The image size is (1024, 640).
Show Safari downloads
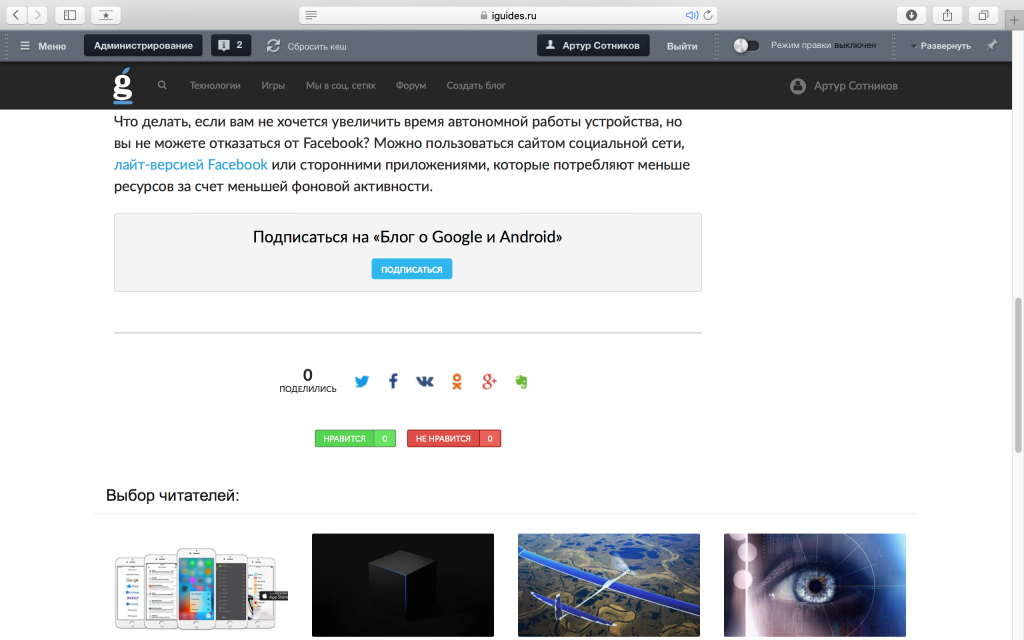coord(912,15)
